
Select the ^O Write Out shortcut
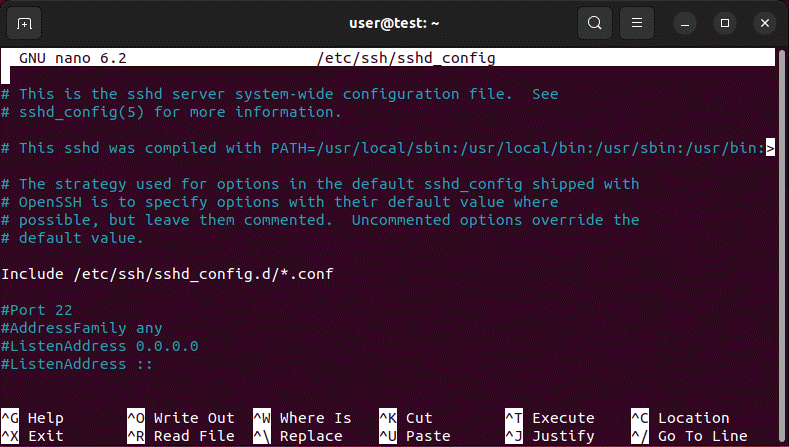[180, 418]
